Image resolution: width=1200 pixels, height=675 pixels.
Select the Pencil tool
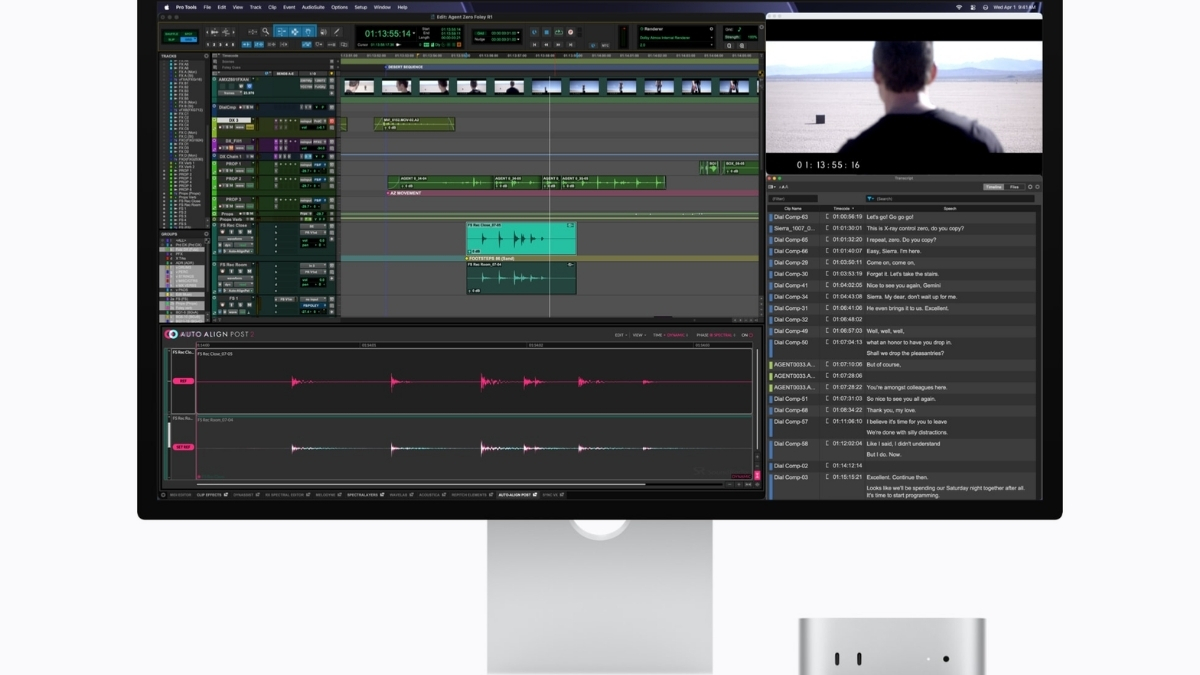click(x=338, y=31)
